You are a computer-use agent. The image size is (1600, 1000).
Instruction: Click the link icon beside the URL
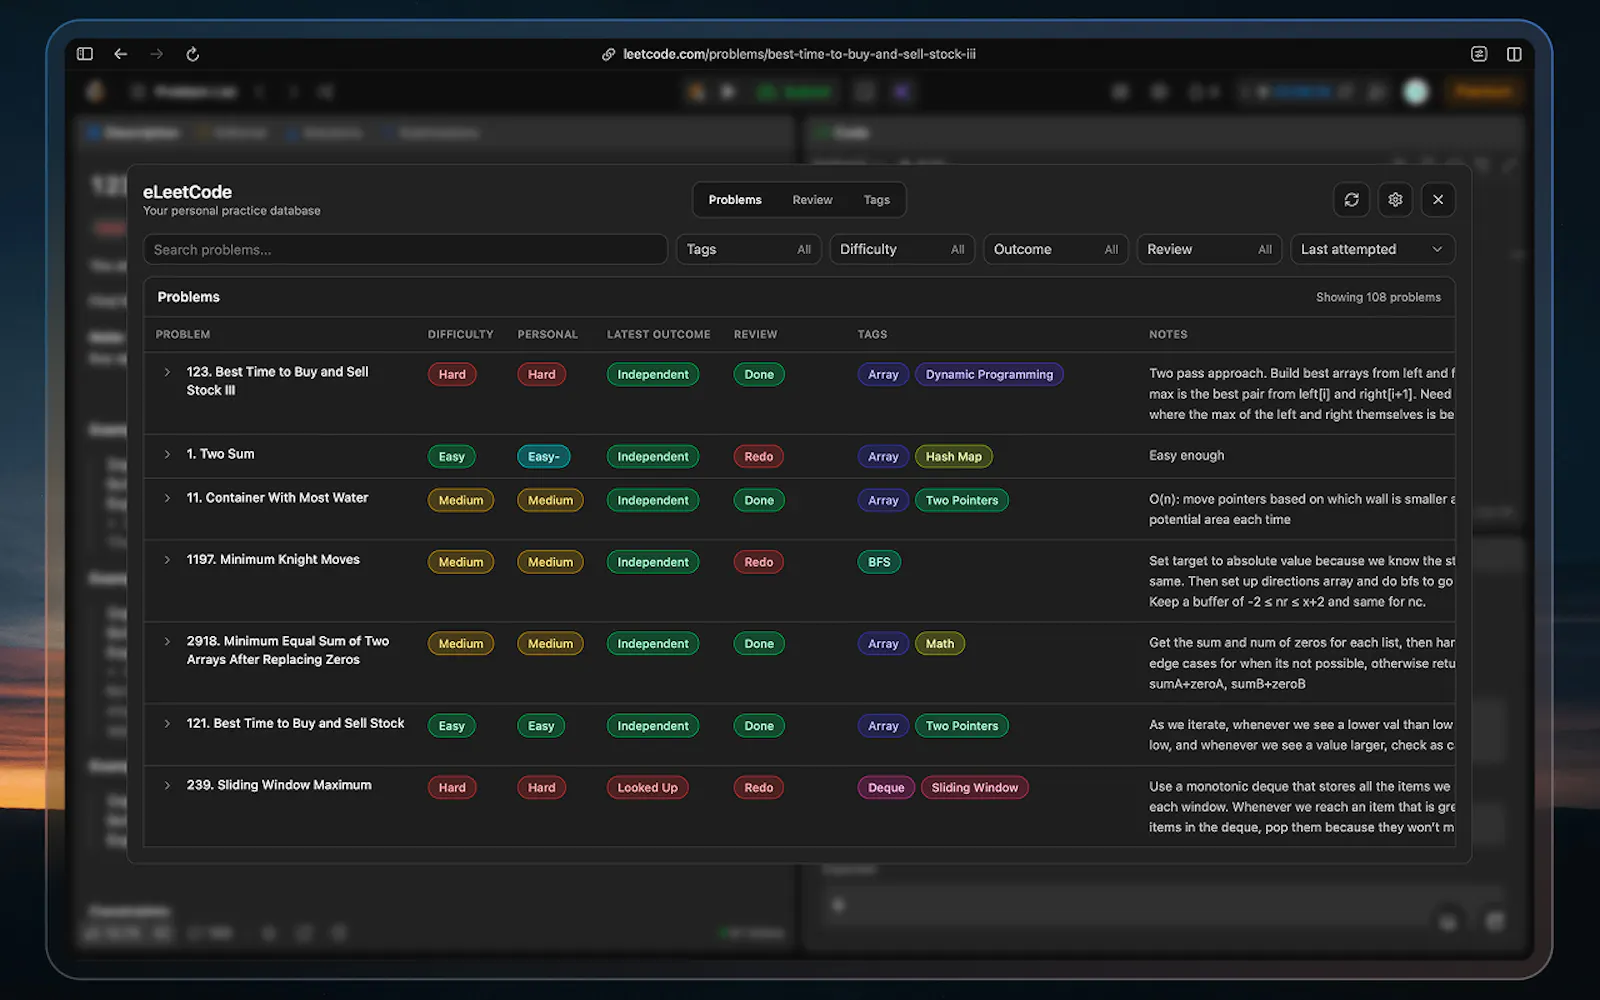point(608,54)
